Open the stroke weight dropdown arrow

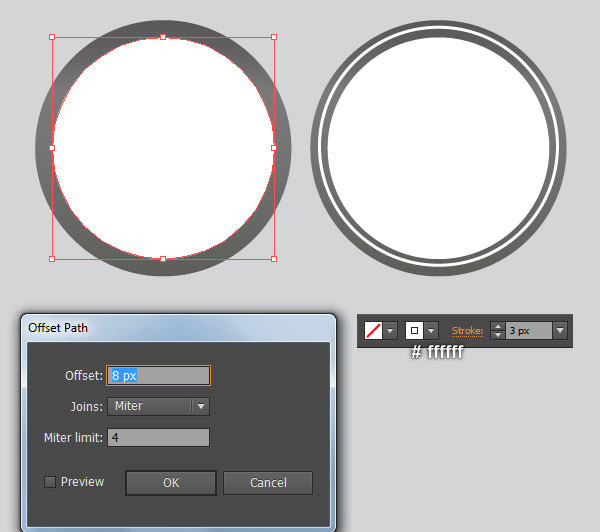(x=560, y=330)
